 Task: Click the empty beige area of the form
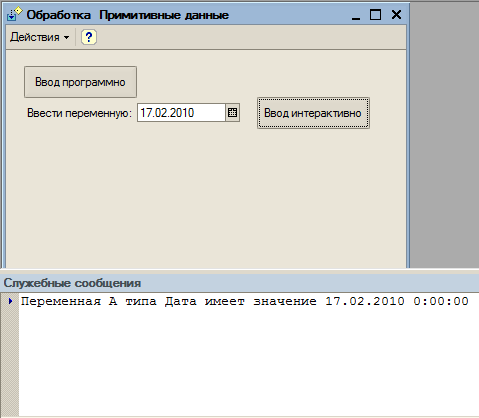coord(206,197)
